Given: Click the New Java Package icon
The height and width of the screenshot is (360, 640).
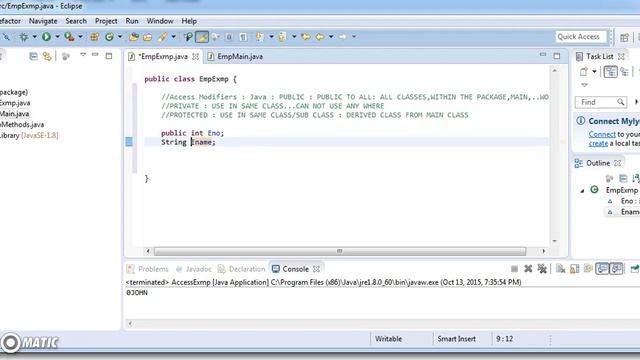Looking at the screenshot, I should coord(95,37).
